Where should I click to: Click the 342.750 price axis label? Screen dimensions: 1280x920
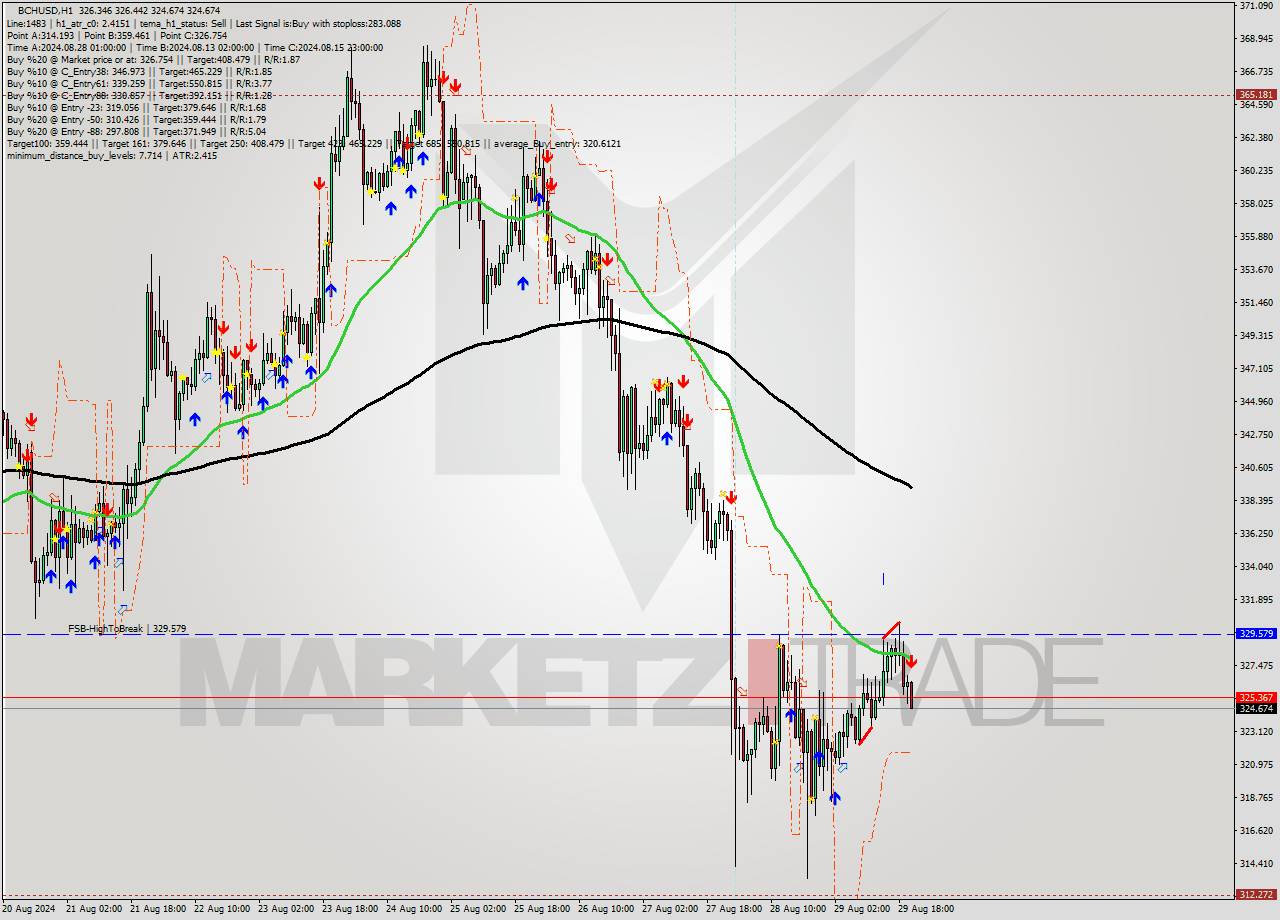point(1255,434)
